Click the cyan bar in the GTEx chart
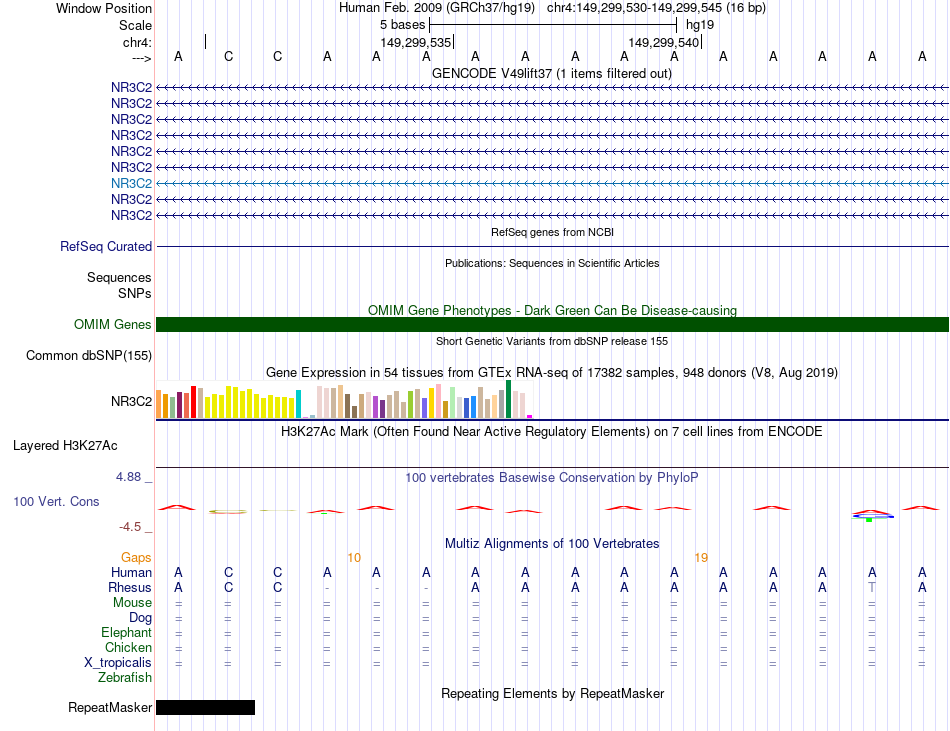Screen dimensions: 950x731 point(298,404)
